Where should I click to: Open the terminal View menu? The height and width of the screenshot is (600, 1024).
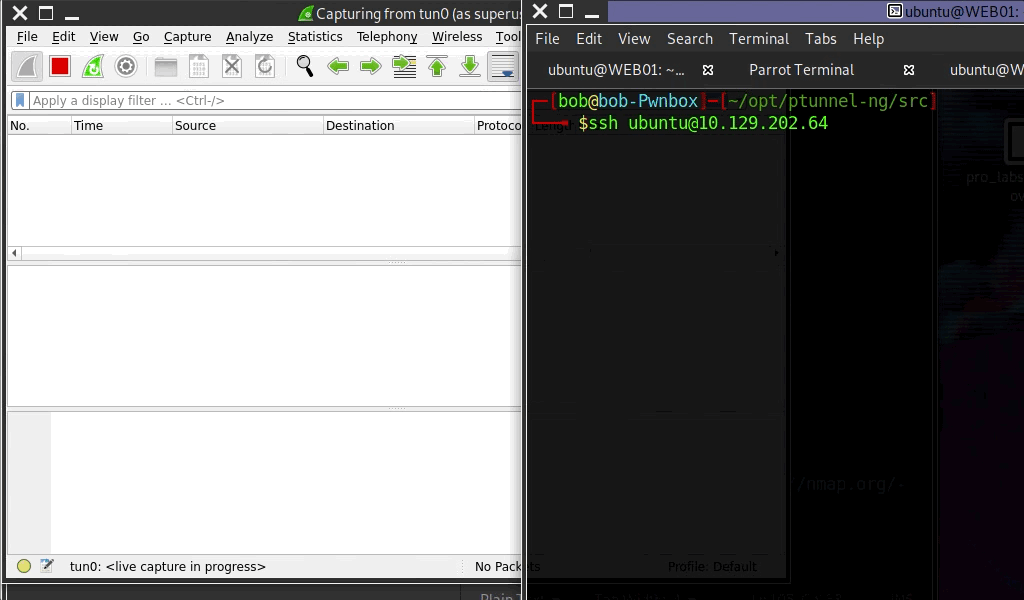pos(634,39)
